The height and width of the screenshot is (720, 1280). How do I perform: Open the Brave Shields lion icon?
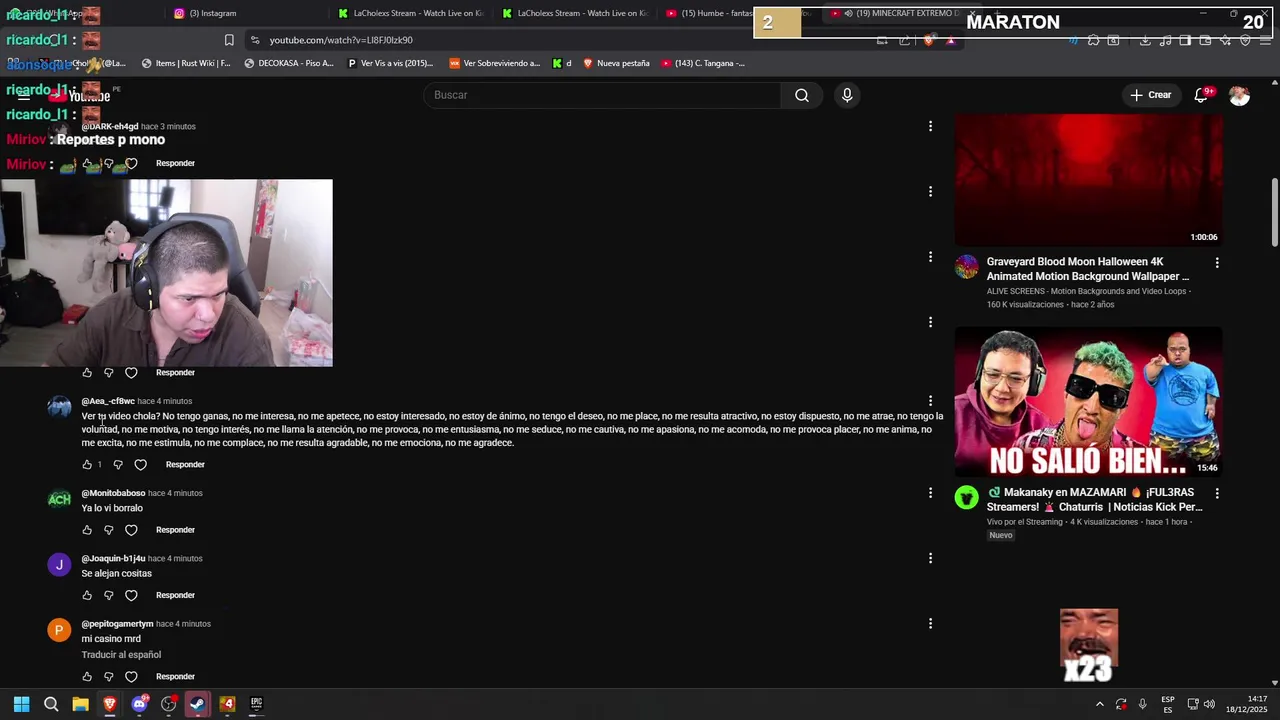tap(929, 40)
